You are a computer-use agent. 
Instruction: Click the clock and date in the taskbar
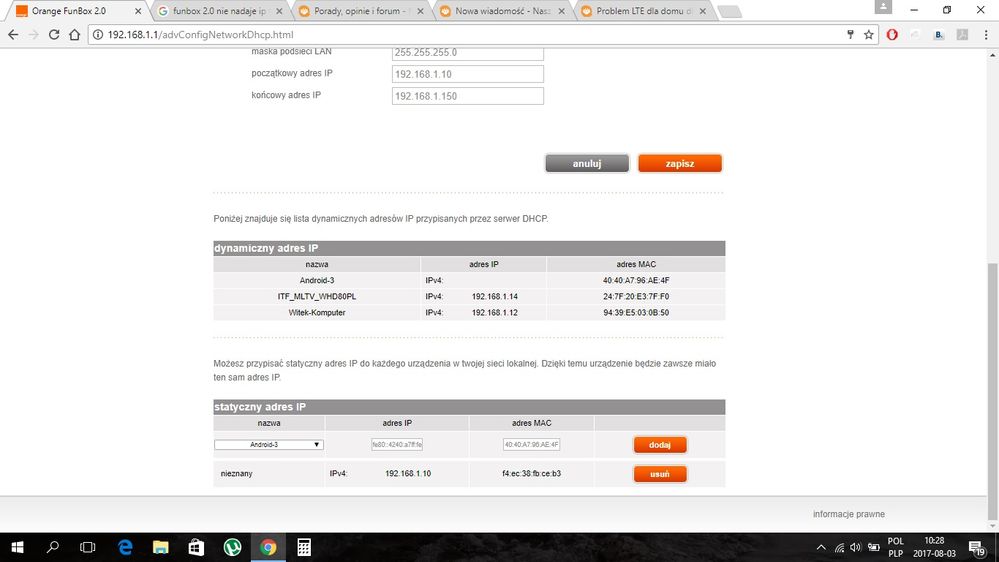[x=934, y=547]
